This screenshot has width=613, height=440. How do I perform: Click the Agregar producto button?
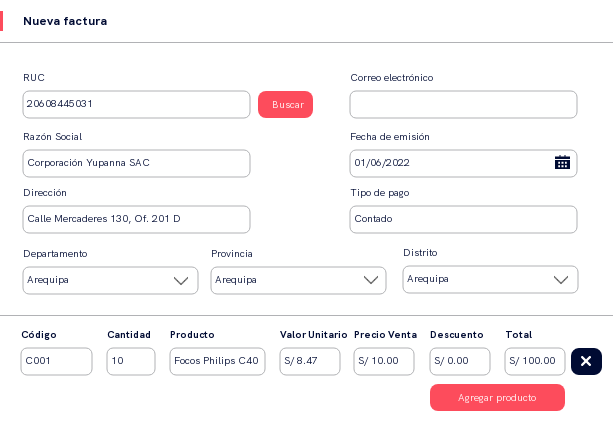pyautogui.click(x=497, y=398)
